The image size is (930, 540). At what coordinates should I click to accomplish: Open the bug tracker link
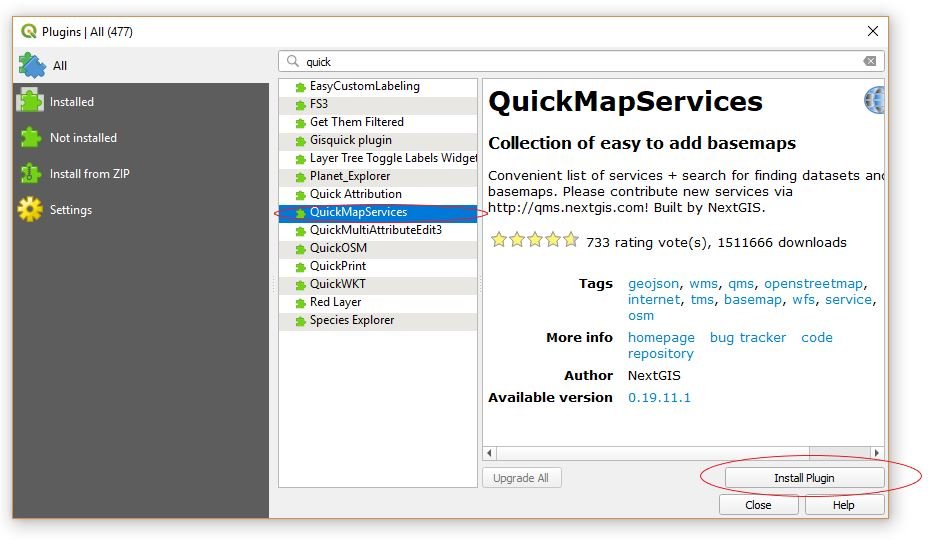click(x=748, y=338)
